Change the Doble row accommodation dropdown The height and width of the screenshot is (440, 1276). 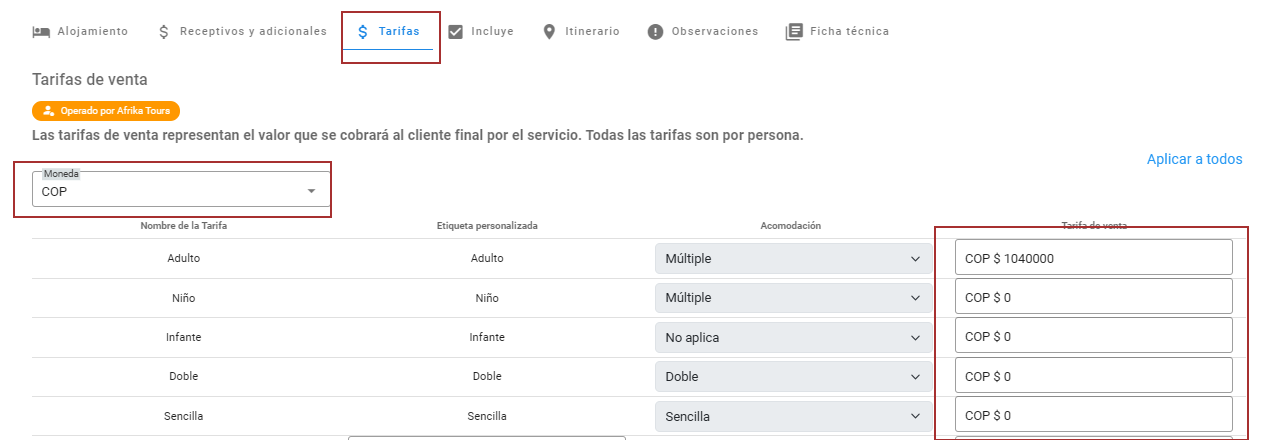(793, 377)
